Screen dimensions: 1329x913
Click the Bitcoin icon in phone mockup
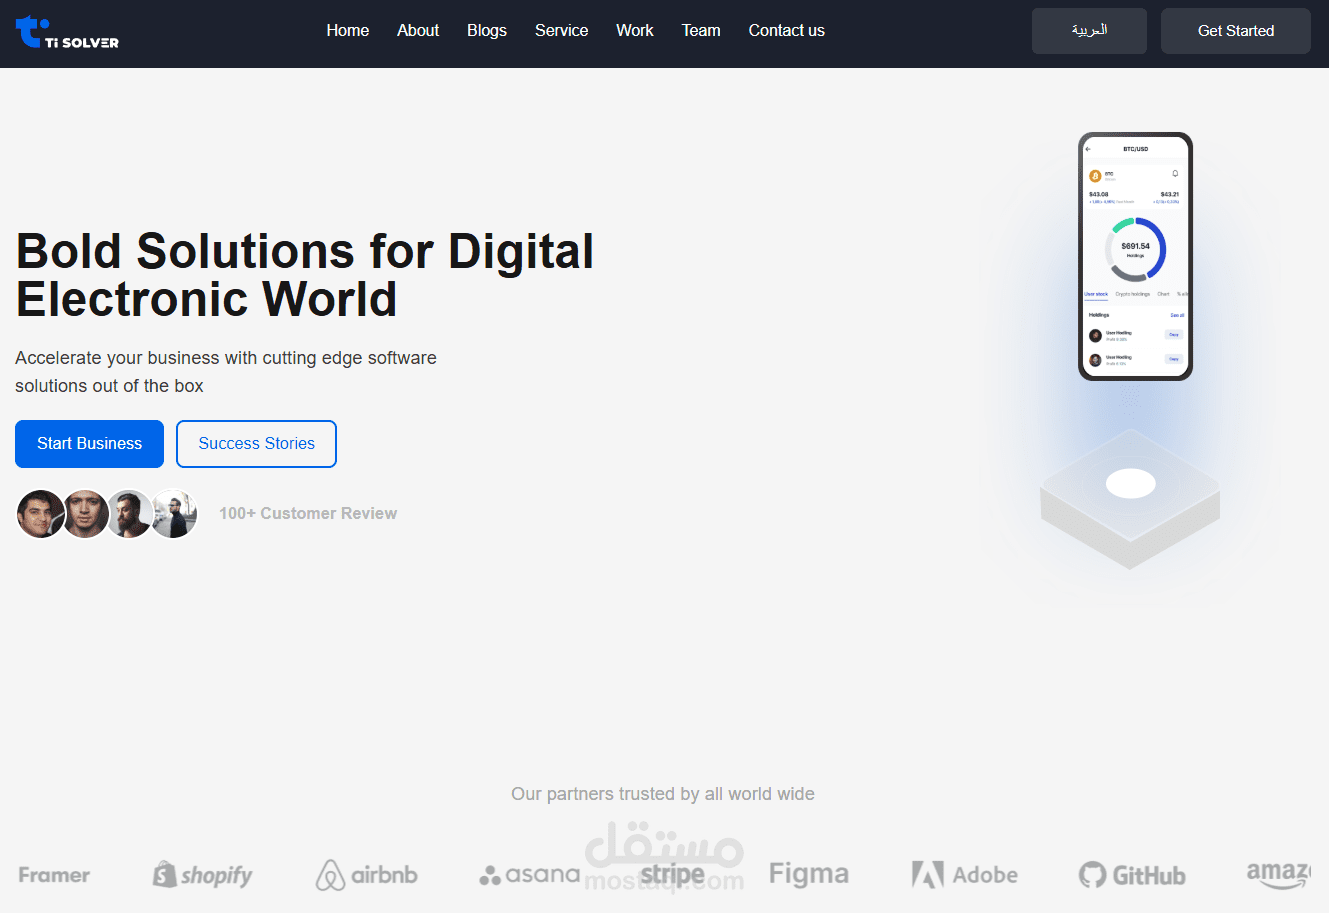click(1095, 176)
